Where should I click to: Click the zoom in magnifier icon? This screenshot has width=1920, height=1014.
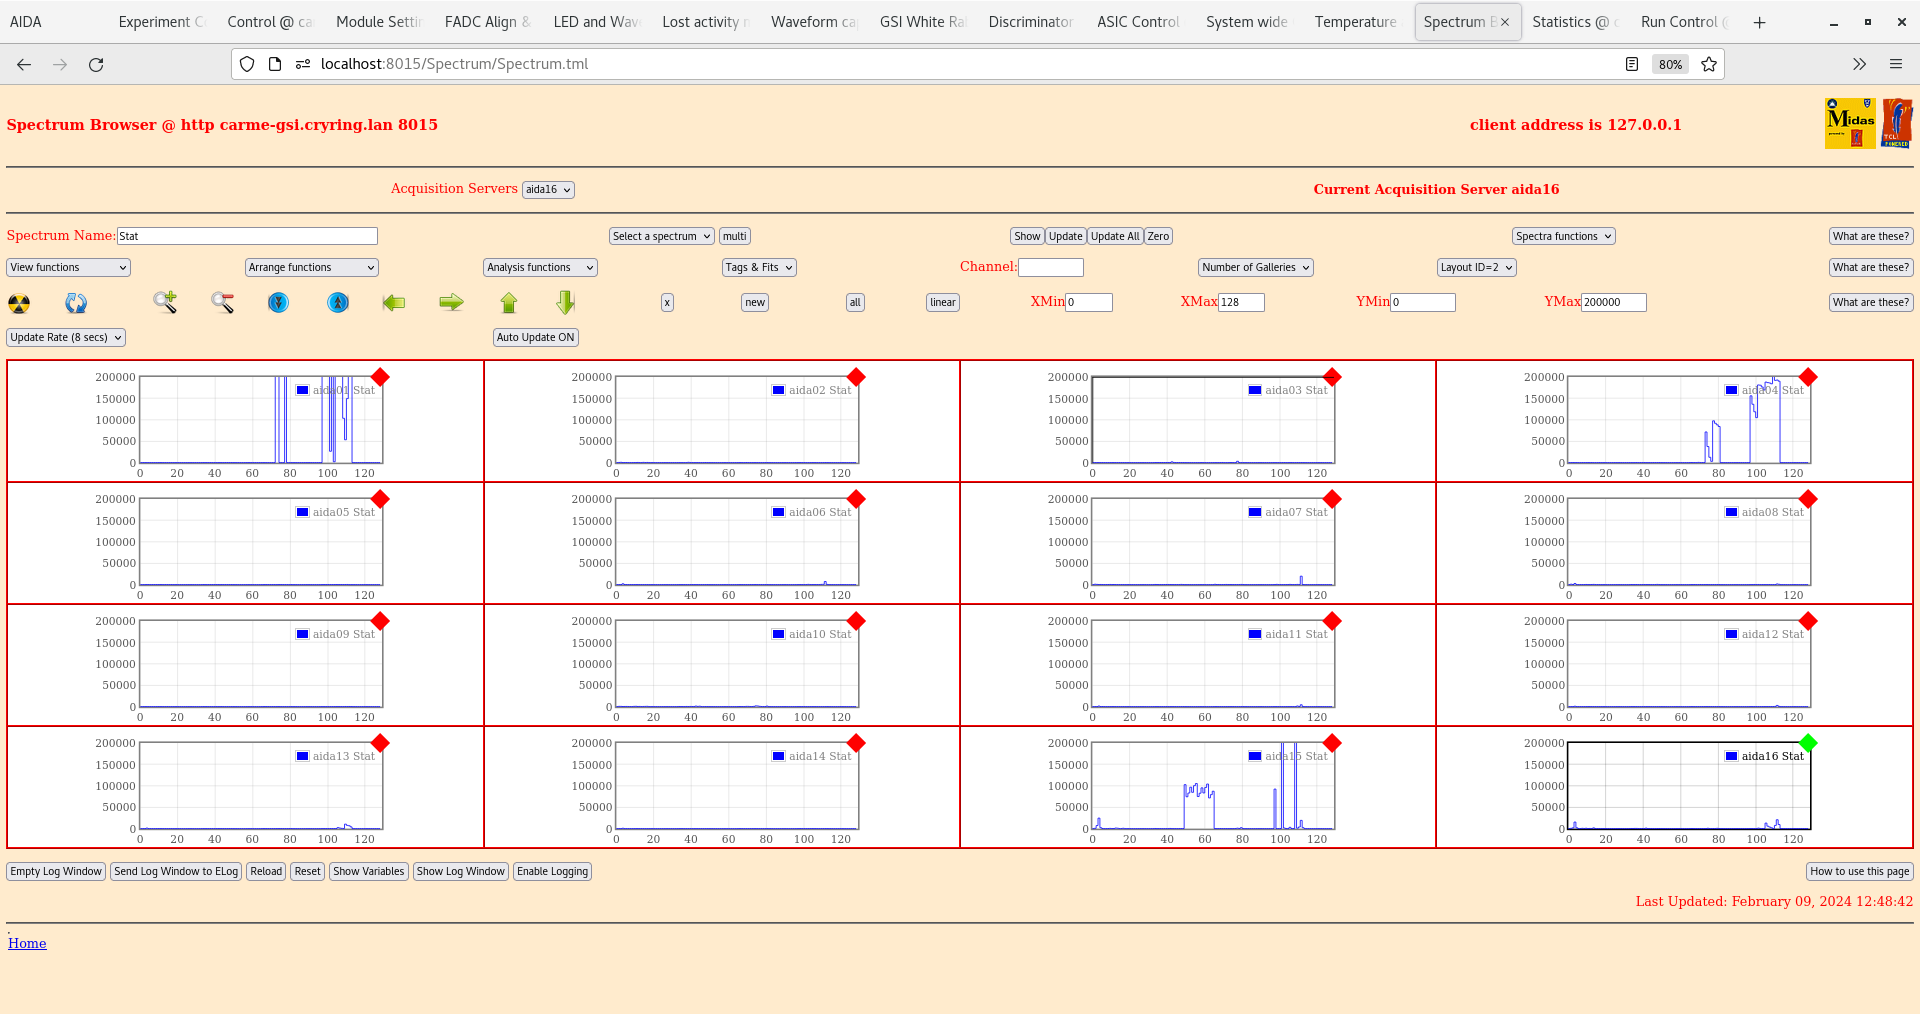tap(165, 302)
